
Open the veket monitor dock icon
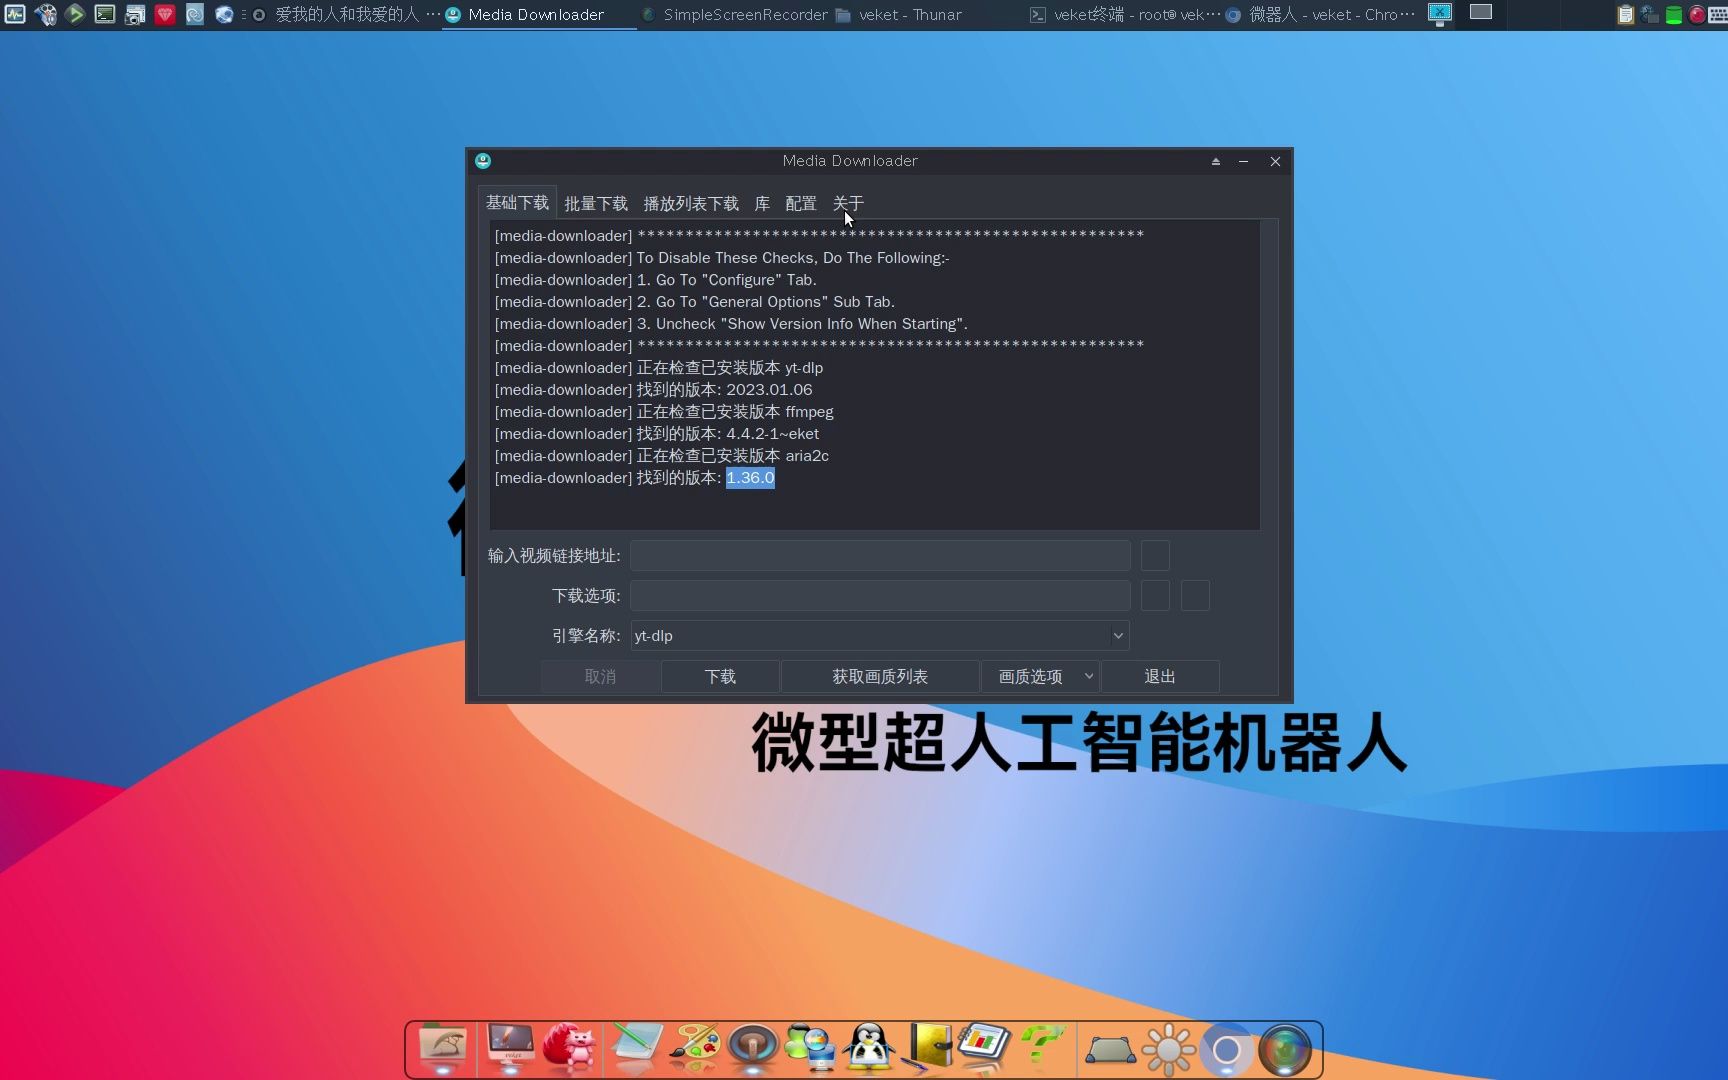pos(510,1048)
